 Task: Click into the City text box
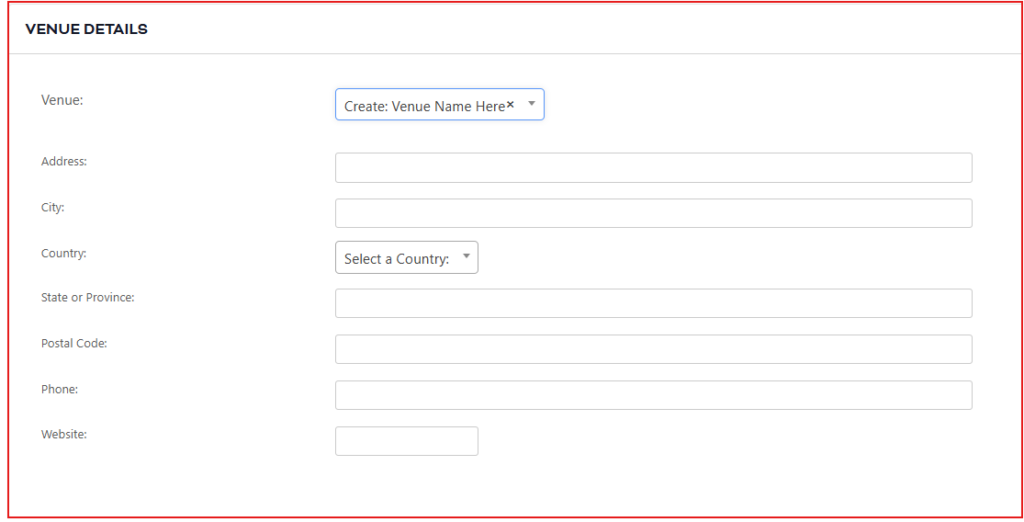point(653,213)
